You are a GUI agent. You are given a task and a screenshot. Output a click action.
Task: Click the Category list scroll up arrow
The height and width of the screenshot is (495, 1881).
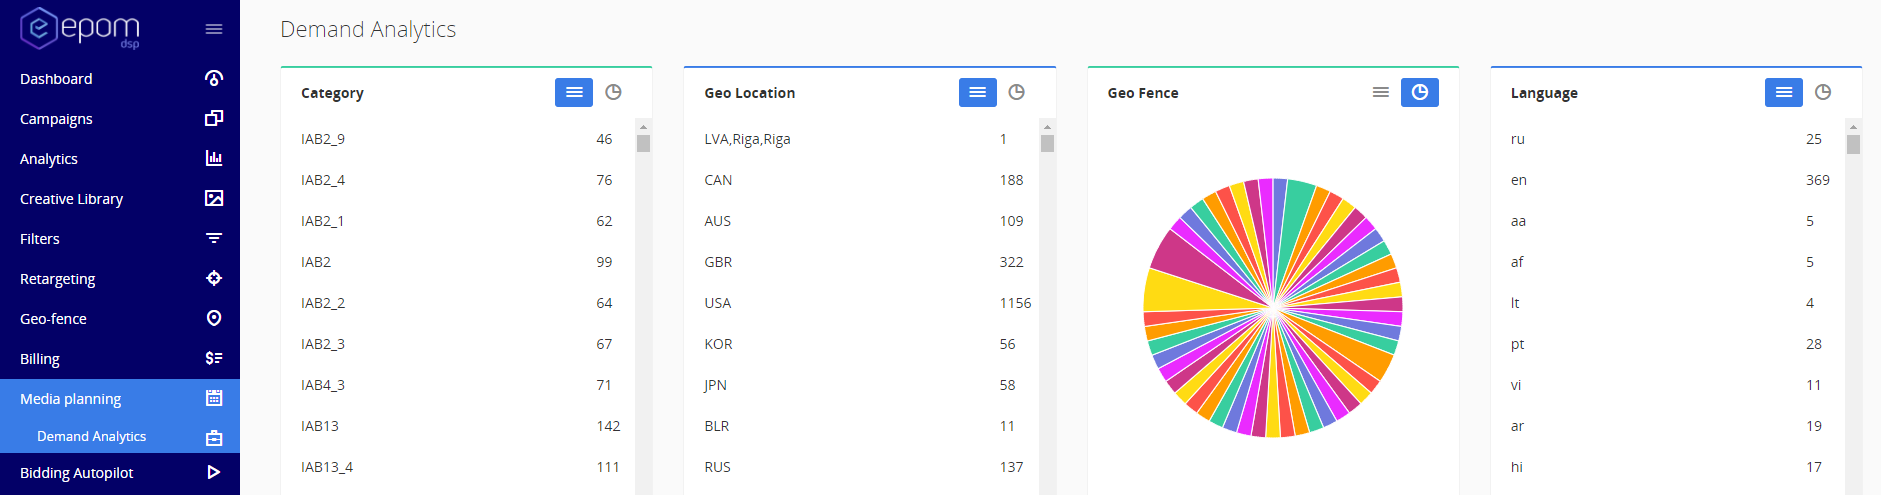643,127
